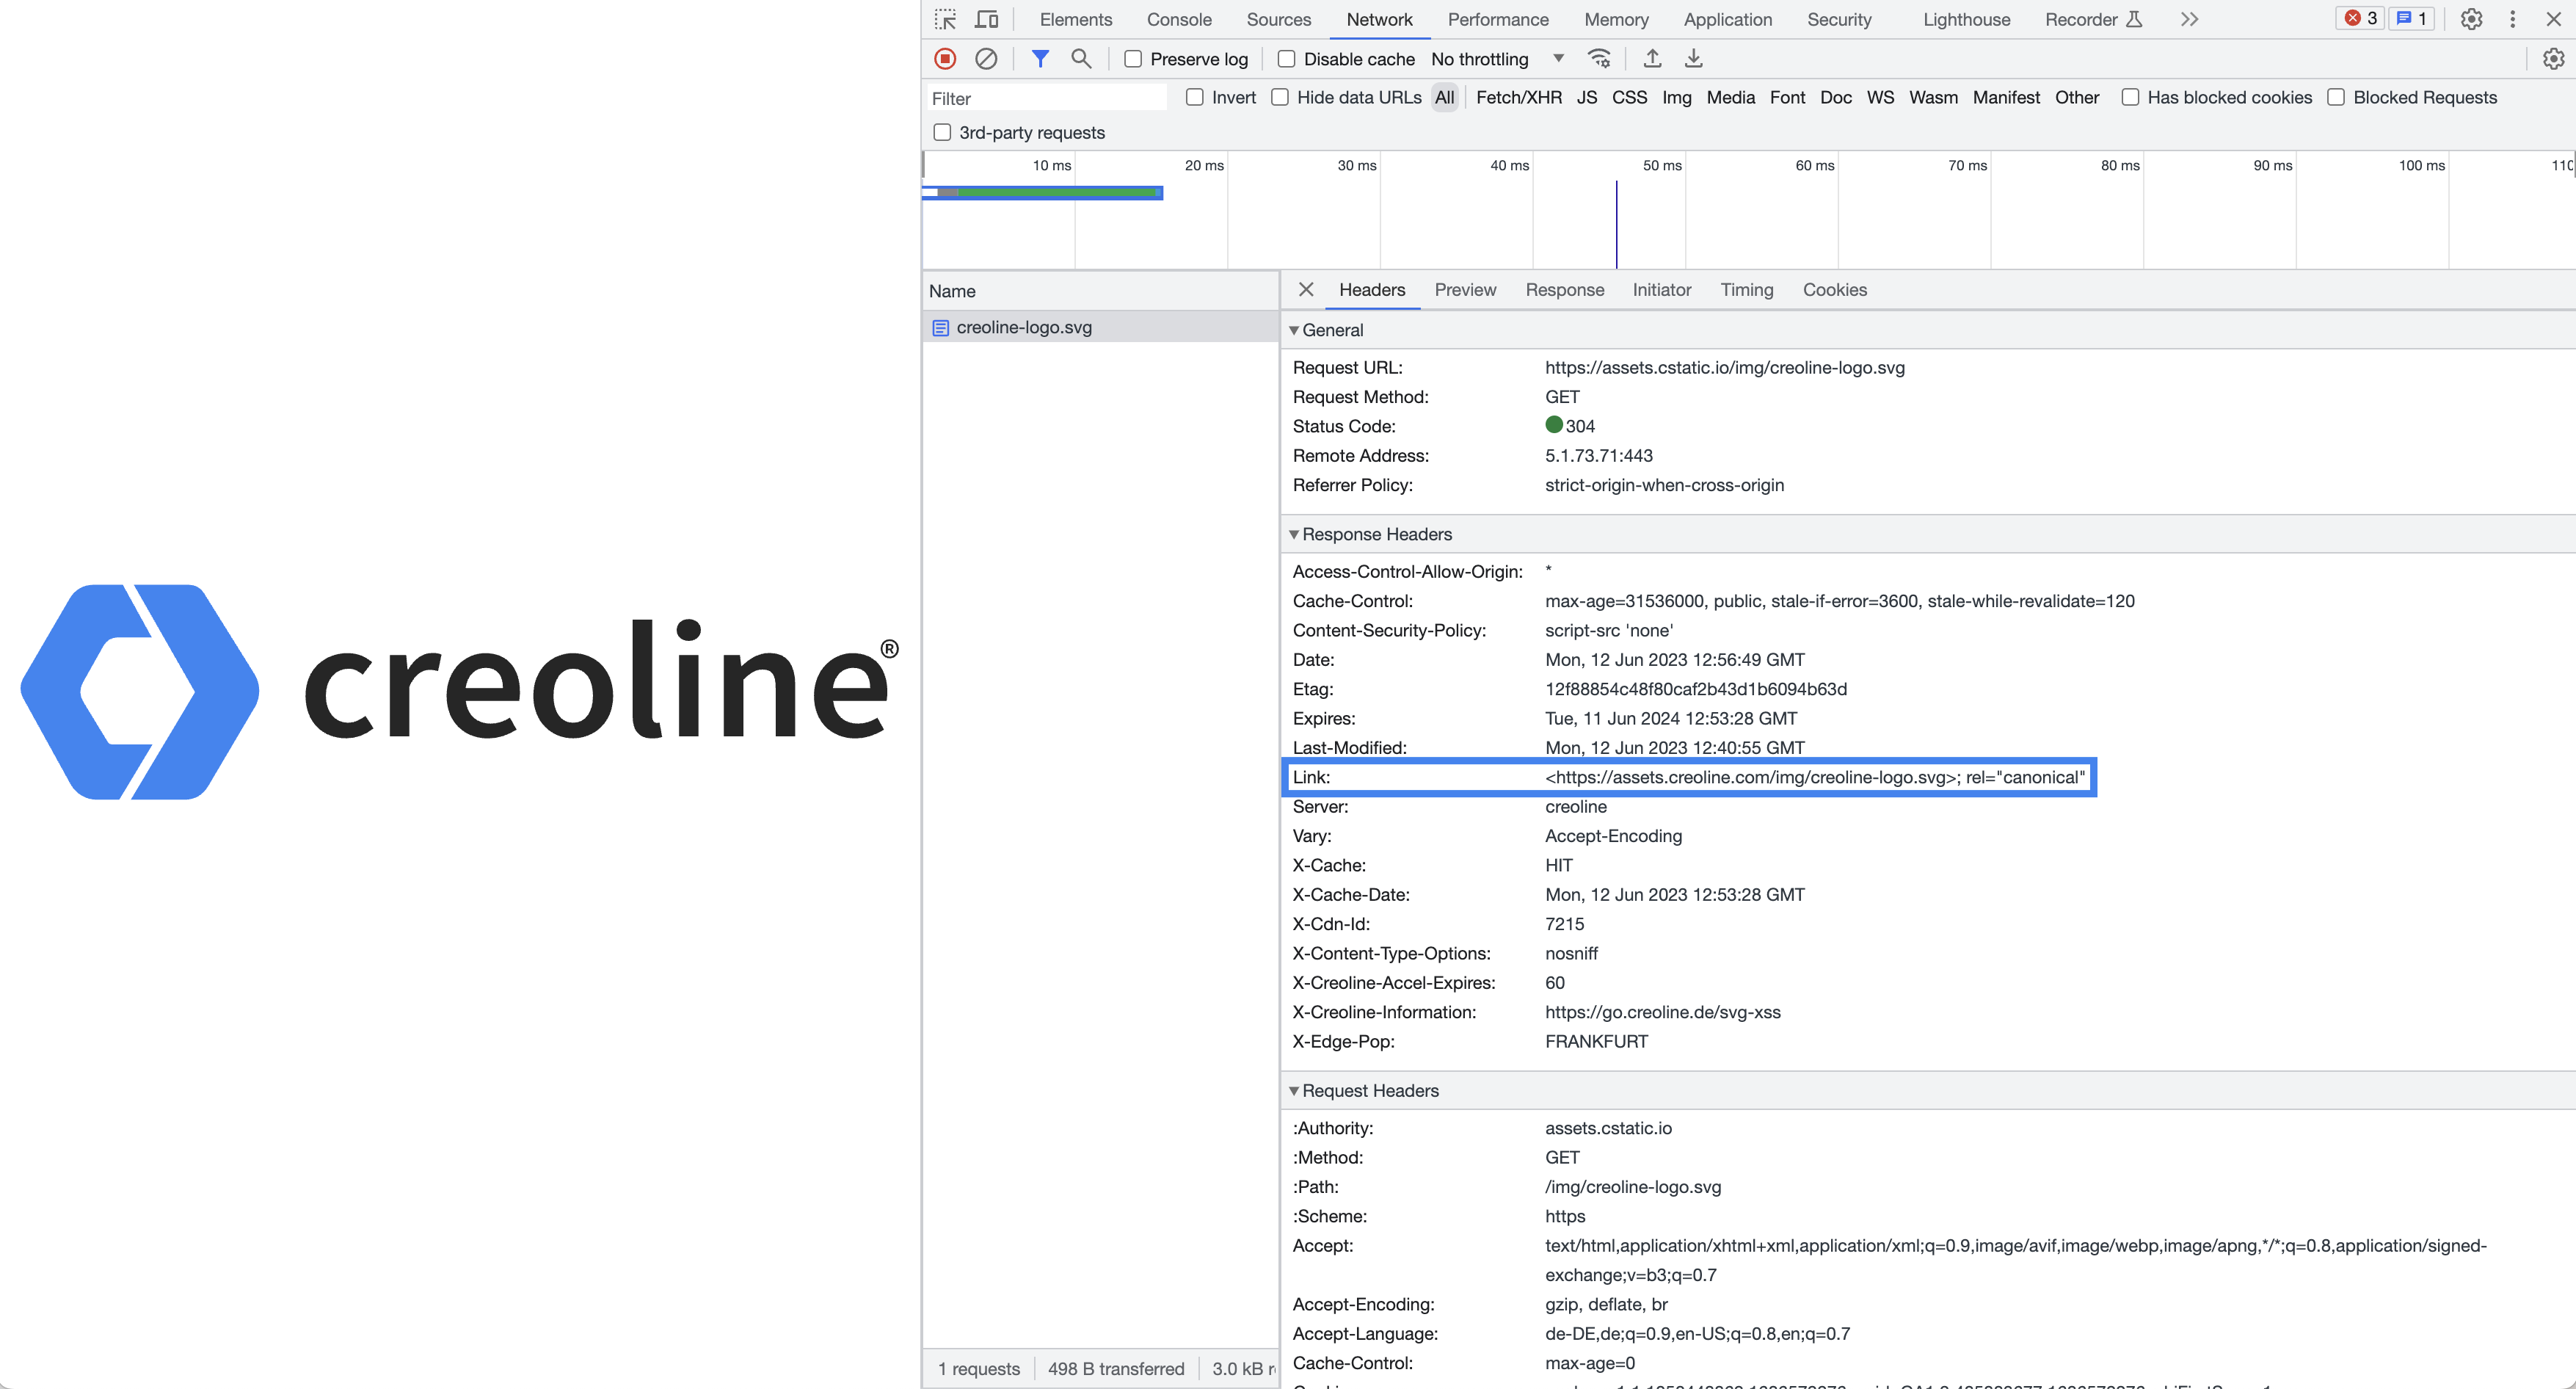Image resolution: width=2576 pixels, height=1389 pixels.
Task: Open DevTools settings gear
Action: tap(2471, 19)
